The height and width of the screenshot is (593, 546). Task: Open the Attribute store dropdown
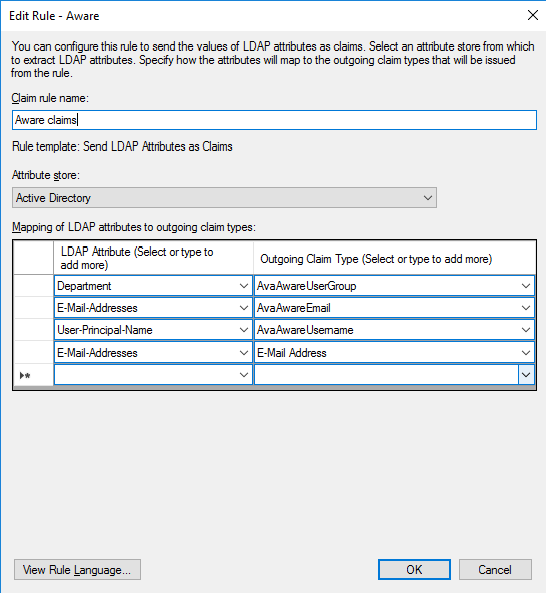pyautogui.click(x=224, y=197)
